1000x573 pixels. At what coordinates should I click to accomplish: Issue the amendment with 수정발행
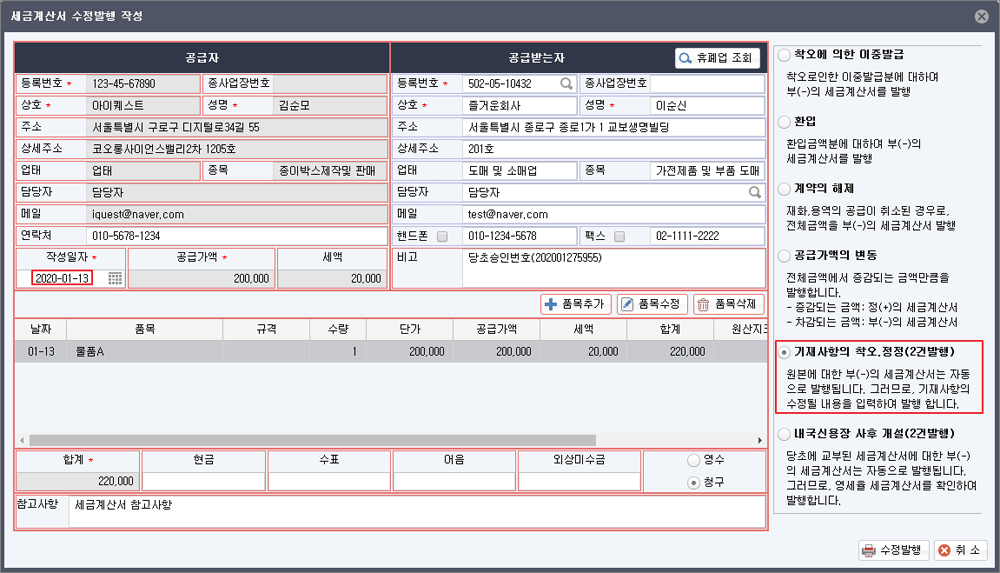(893, 550)
